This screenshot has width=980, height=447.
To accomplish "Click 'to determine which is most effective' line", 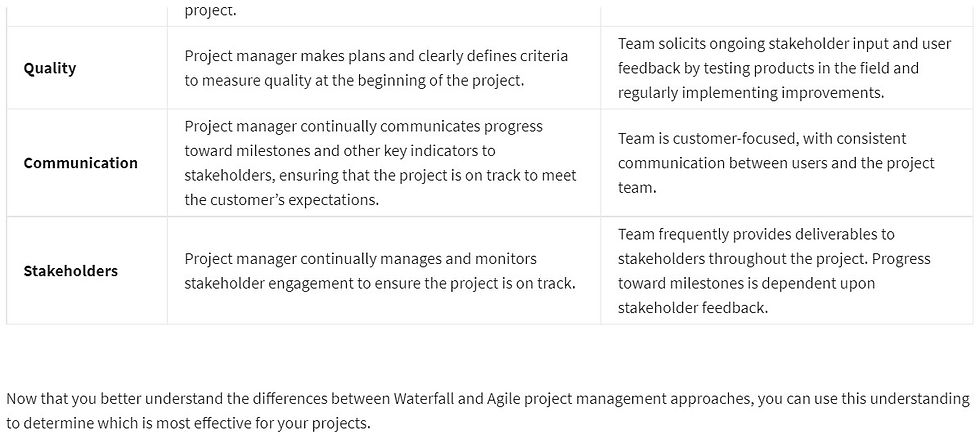I will tap(188, 423).
